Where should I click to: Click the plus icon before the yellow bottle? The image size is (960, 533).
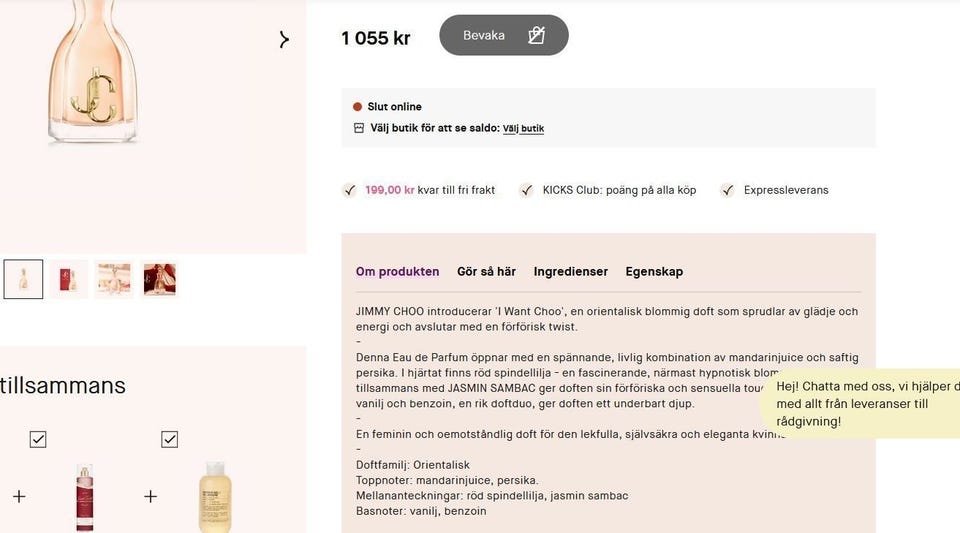(150, 496)
